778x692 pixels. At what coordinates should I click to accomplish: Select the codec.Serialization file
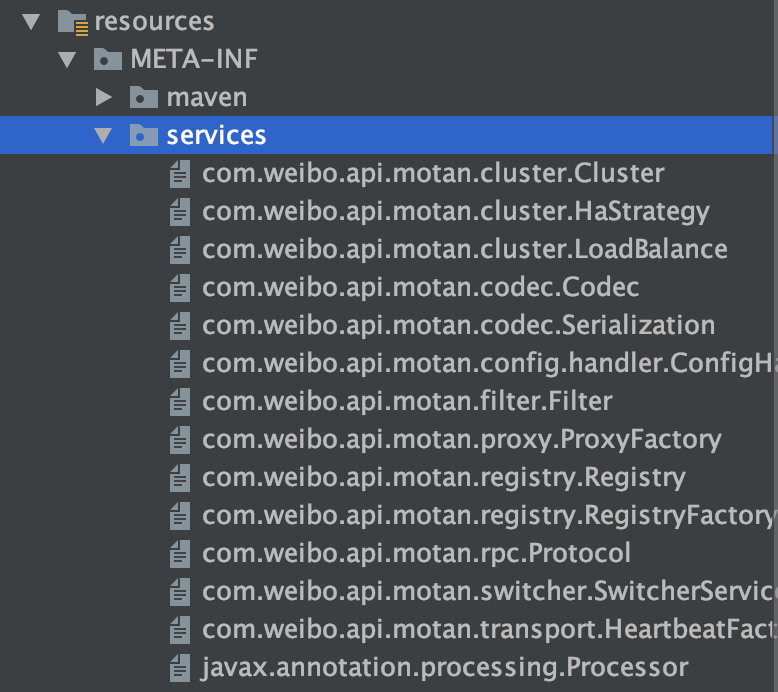458,326
